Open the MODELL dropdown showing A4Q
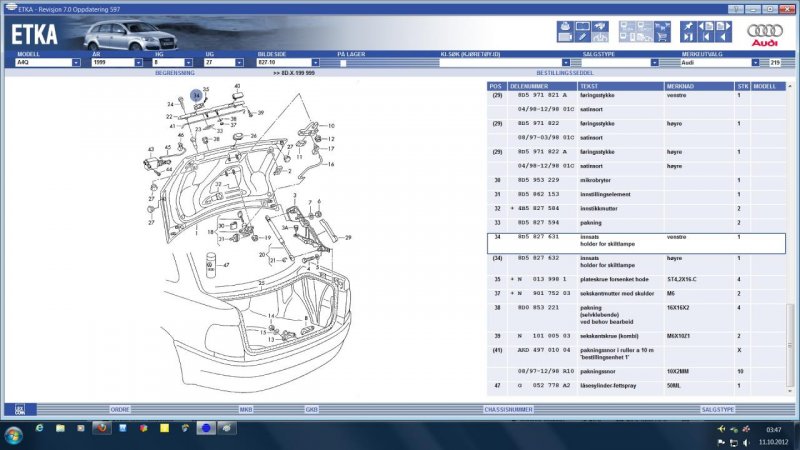The image size is (800, 450). click(76, 62)
